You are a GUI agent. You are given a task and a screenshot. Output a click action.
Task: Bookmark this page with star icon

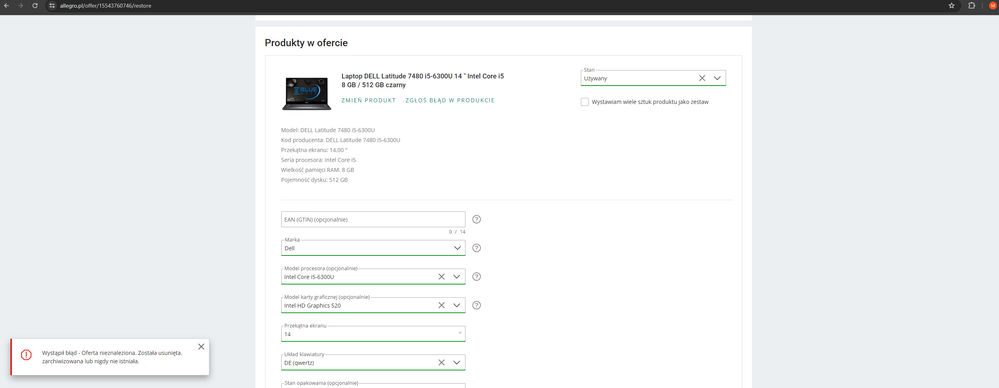coord(951,5)
